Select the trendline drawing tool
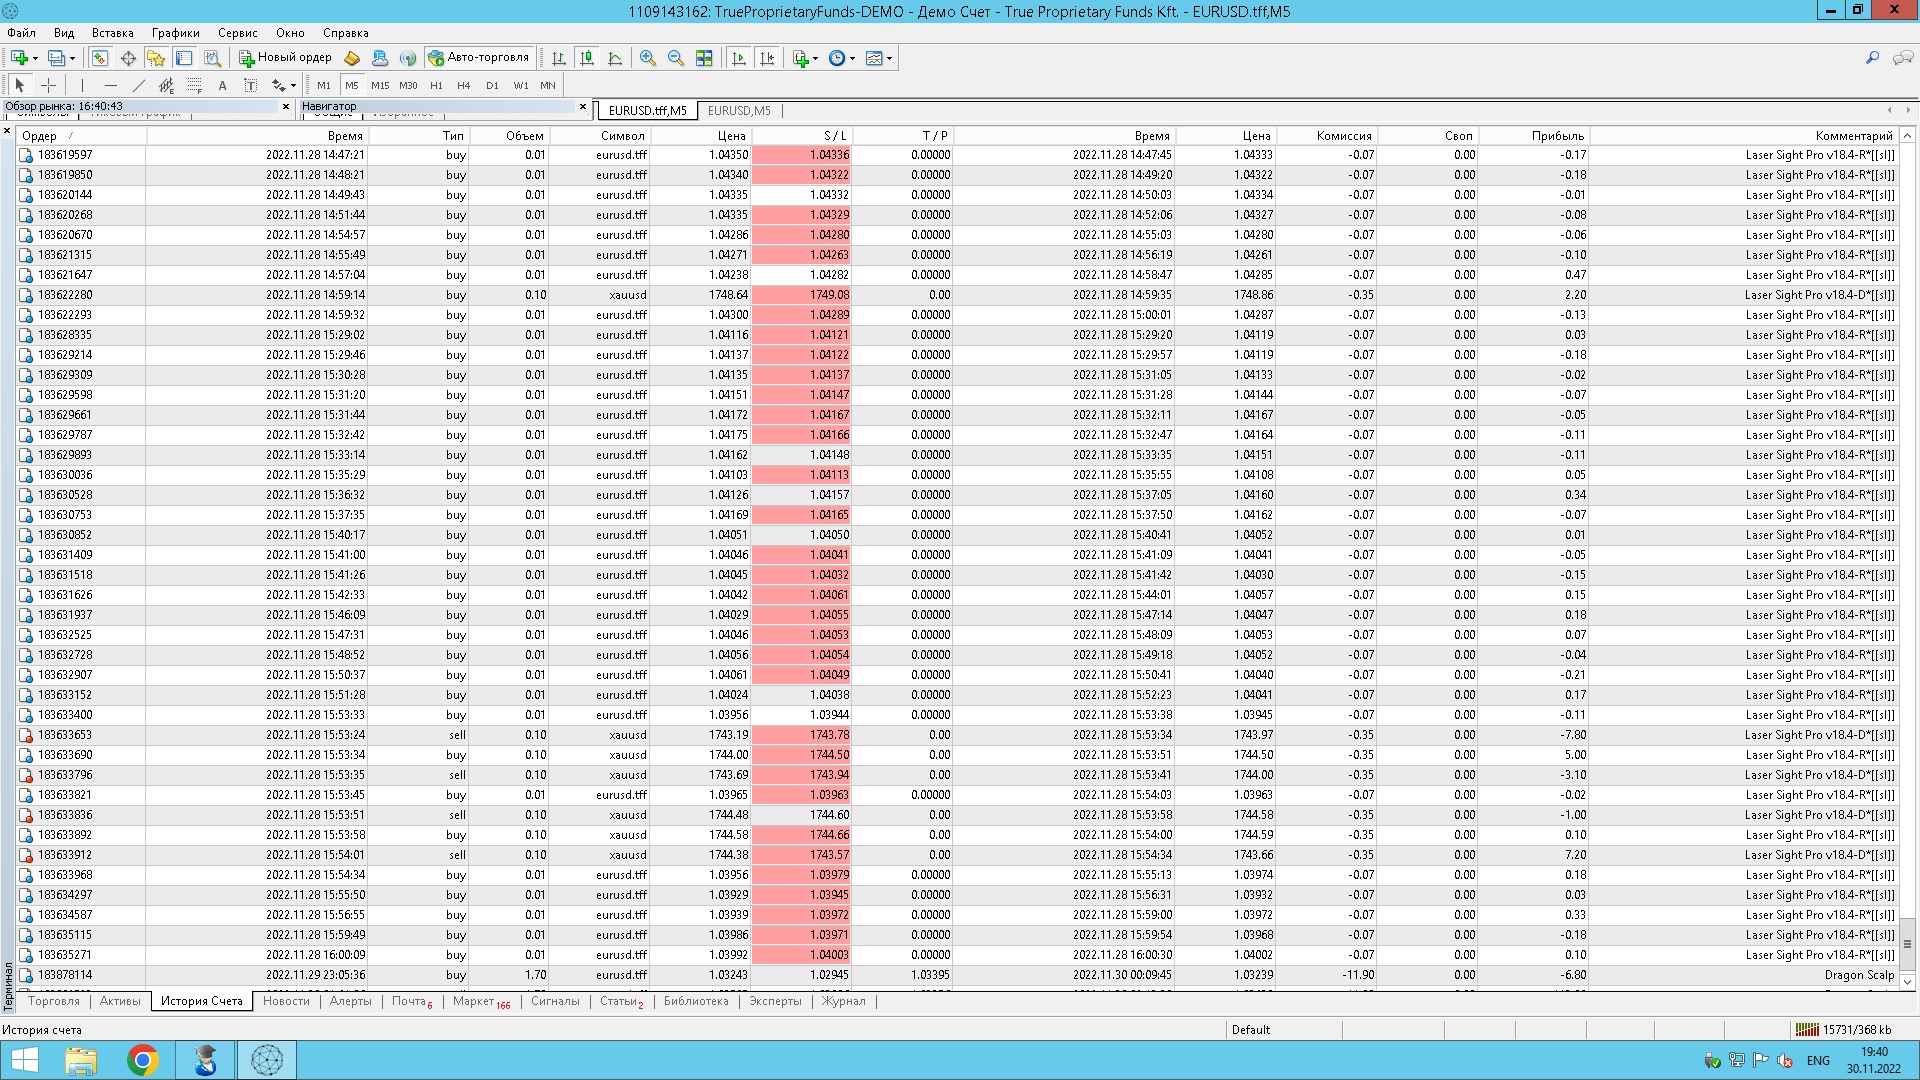1920x1080 pixels. tap(139, 85)
